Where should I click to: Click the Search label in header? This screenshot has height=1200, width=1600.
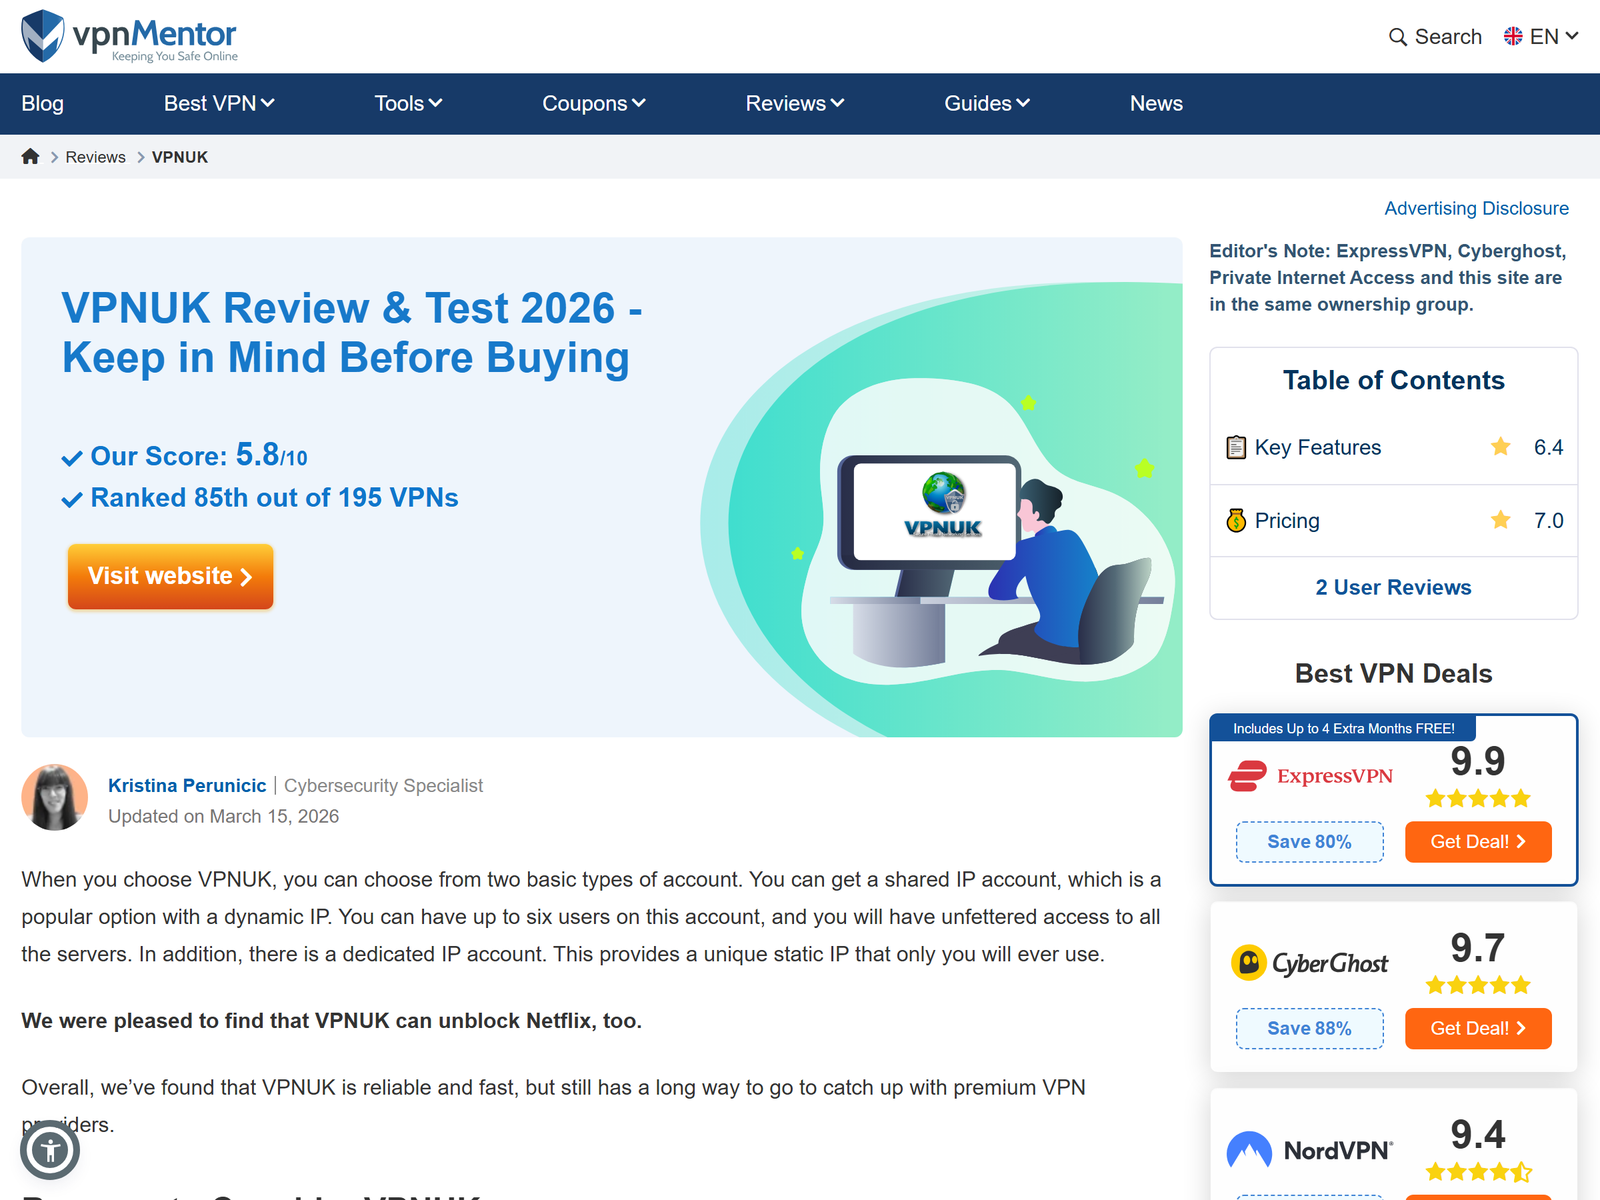1448,37
